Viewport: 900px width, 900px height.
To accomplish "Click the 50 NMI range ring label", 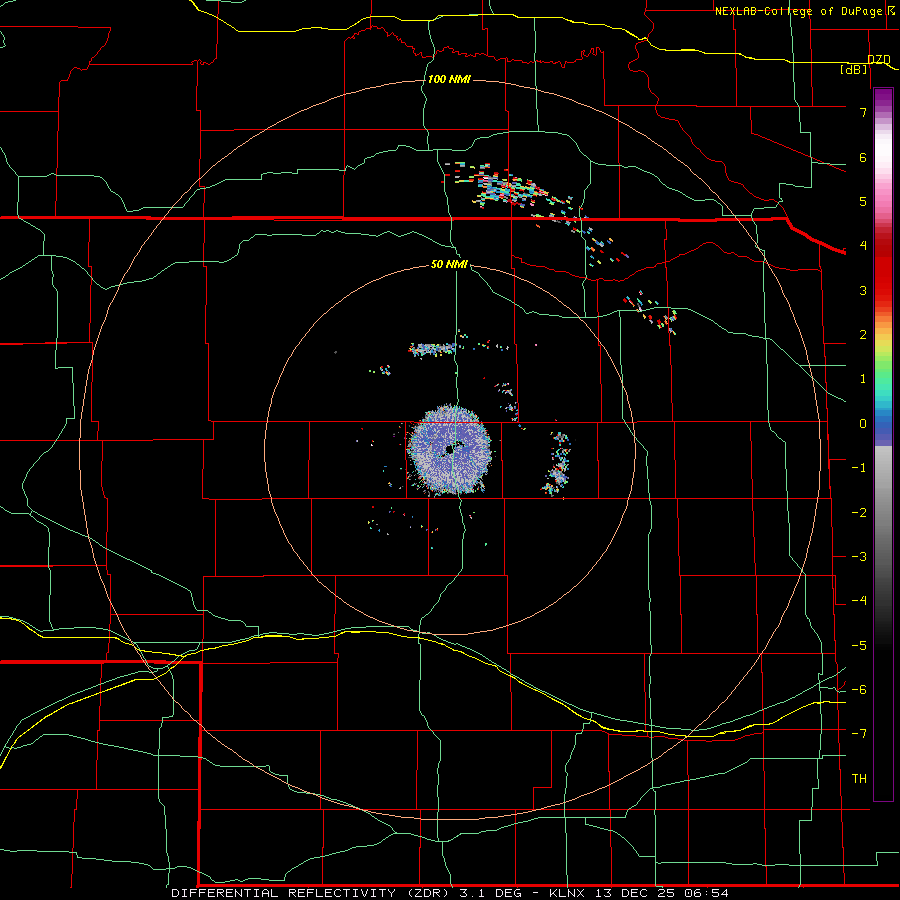I will (449, 264).
